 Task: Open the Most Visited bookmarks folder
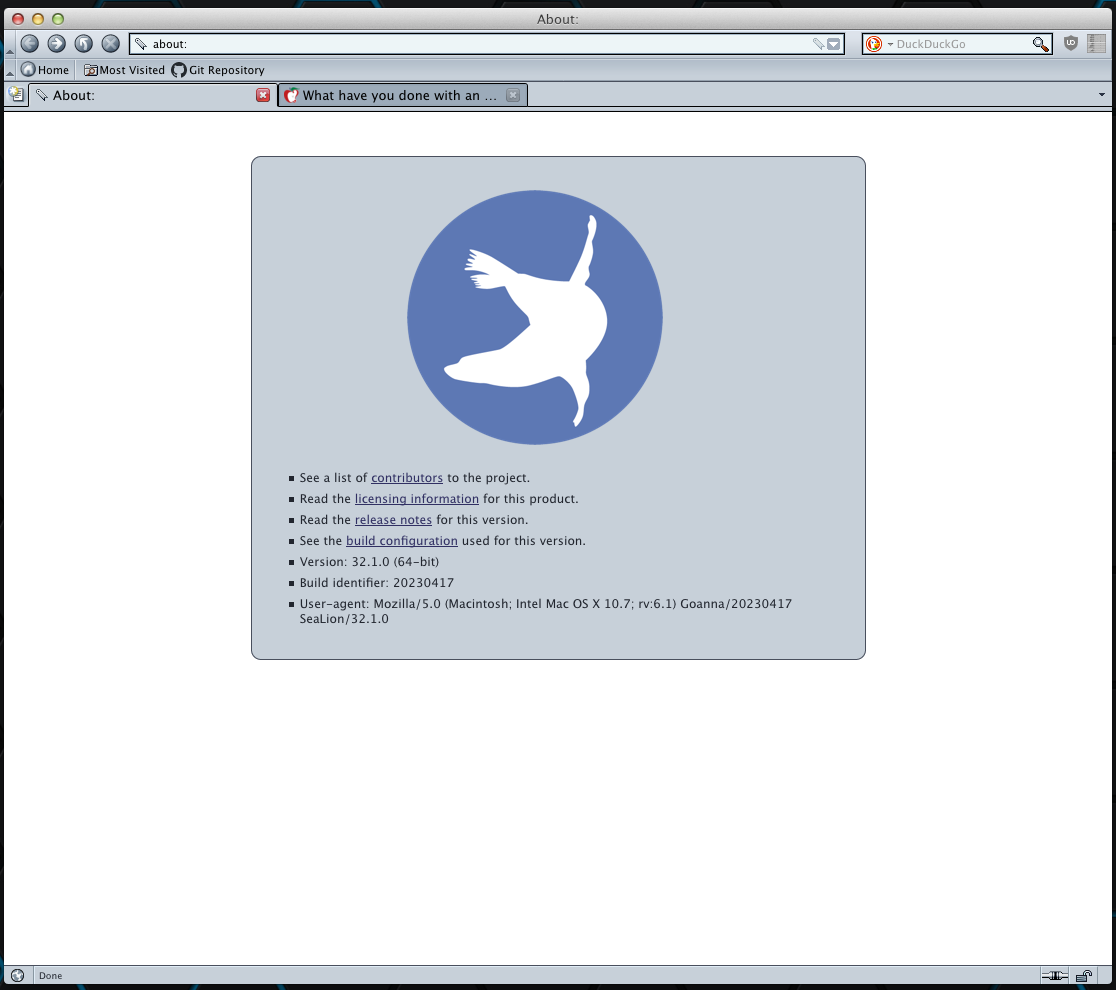[124, 70]
